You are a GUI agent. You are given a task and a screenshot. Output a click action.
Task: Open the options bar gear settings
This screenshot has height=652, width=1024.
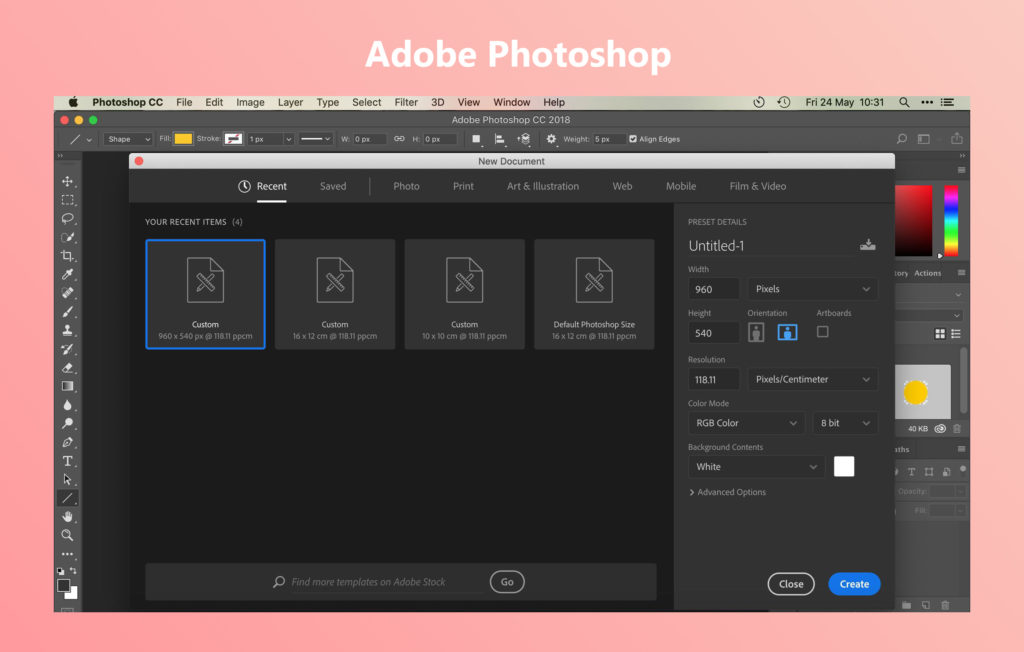tap(551, 139)
